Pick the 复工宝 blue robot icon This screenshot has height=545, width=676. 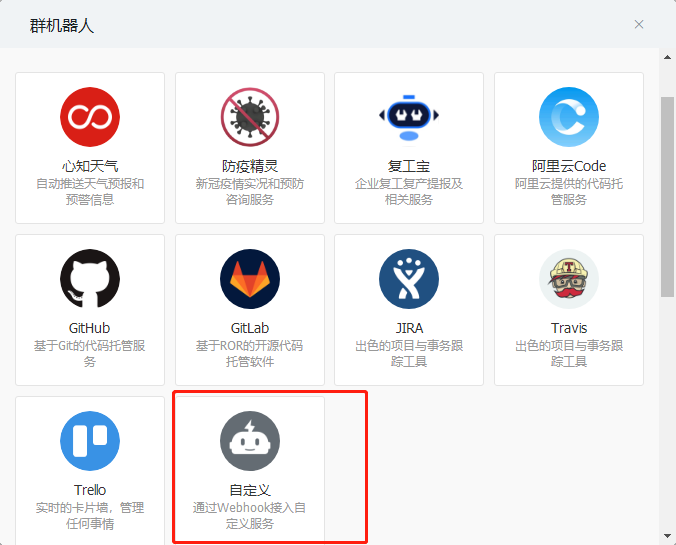(409, 117)
